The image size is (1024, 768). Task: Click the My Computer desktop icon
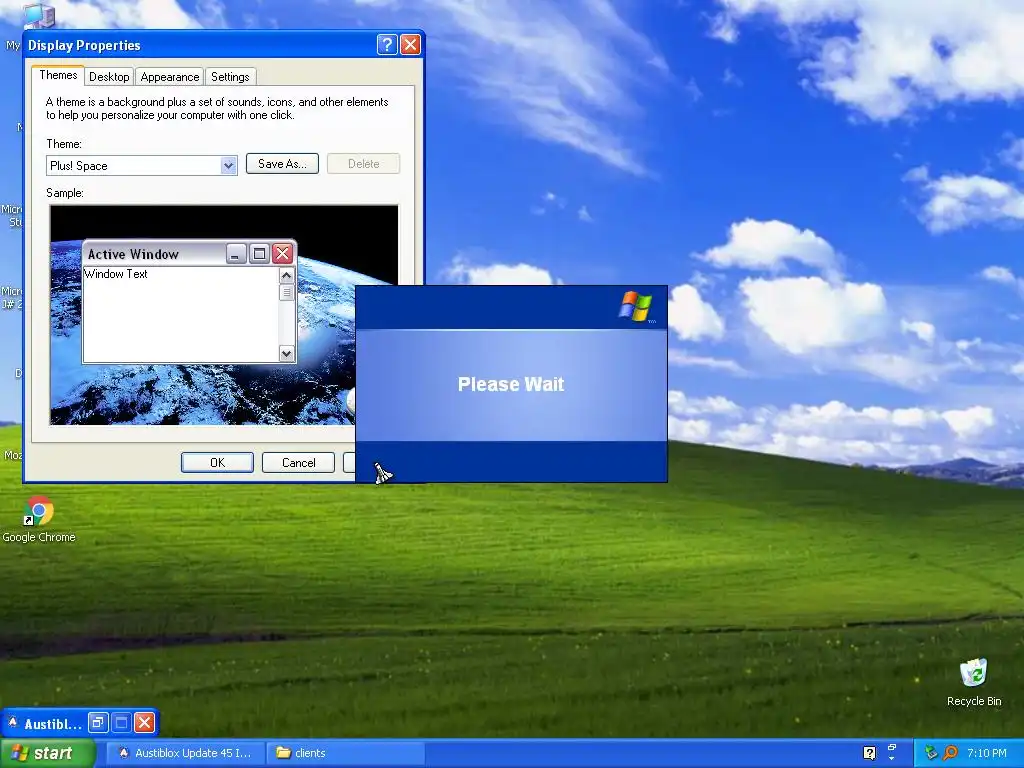tap(38, 16)
